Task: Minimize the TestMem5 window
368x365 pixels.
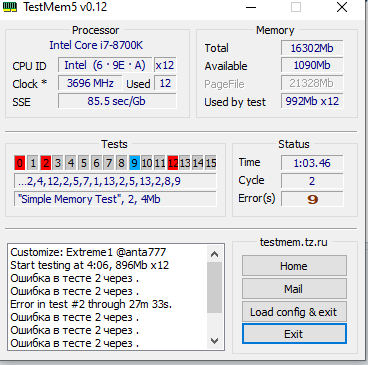Action: [251, 7]
